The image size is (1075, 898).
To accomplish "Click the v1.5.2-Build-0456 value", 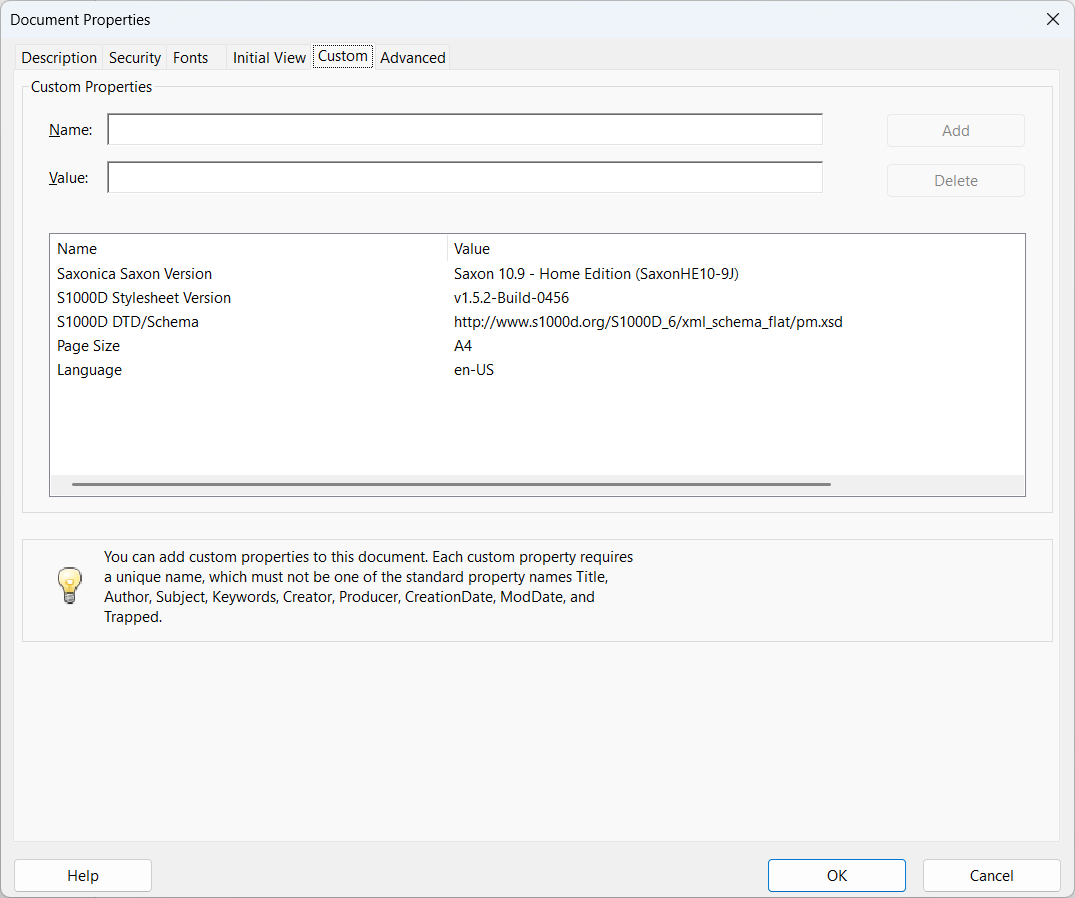I will [511, 298].
